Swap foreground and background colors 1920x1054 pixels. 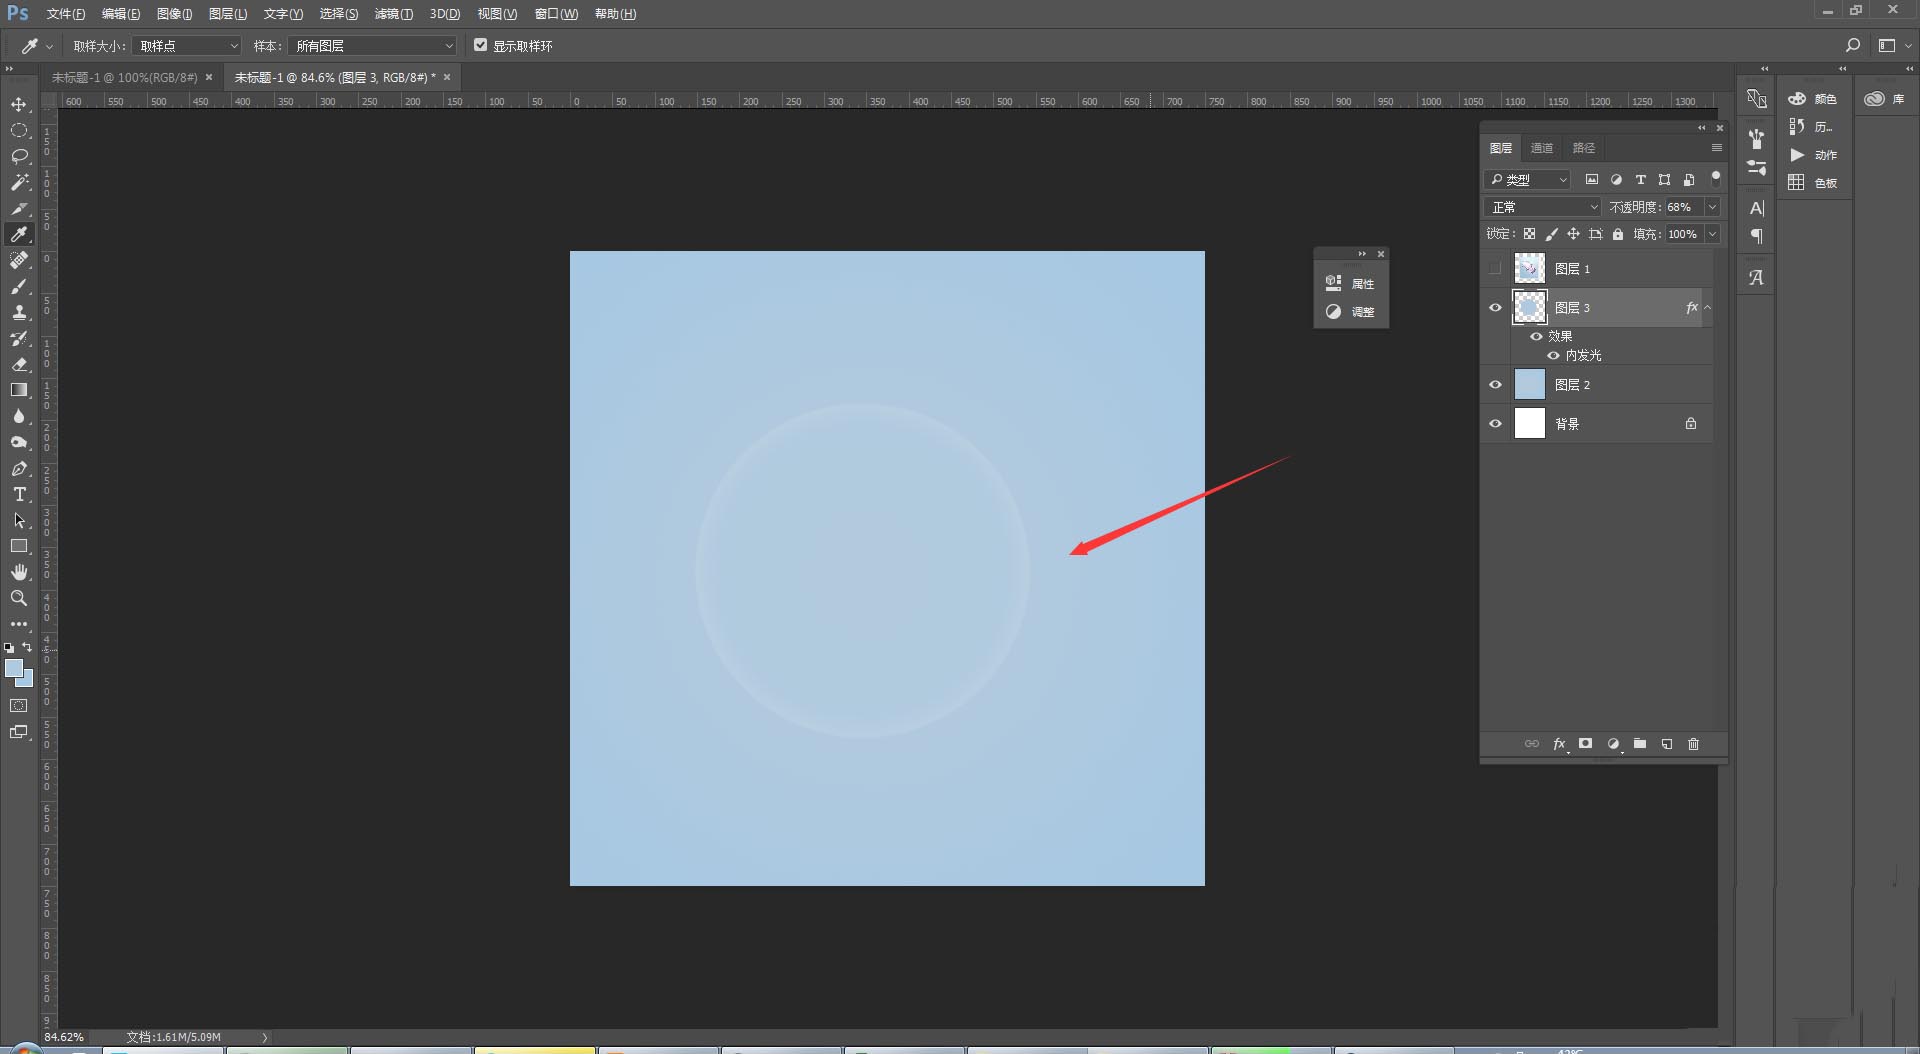(x=27, y=647)
